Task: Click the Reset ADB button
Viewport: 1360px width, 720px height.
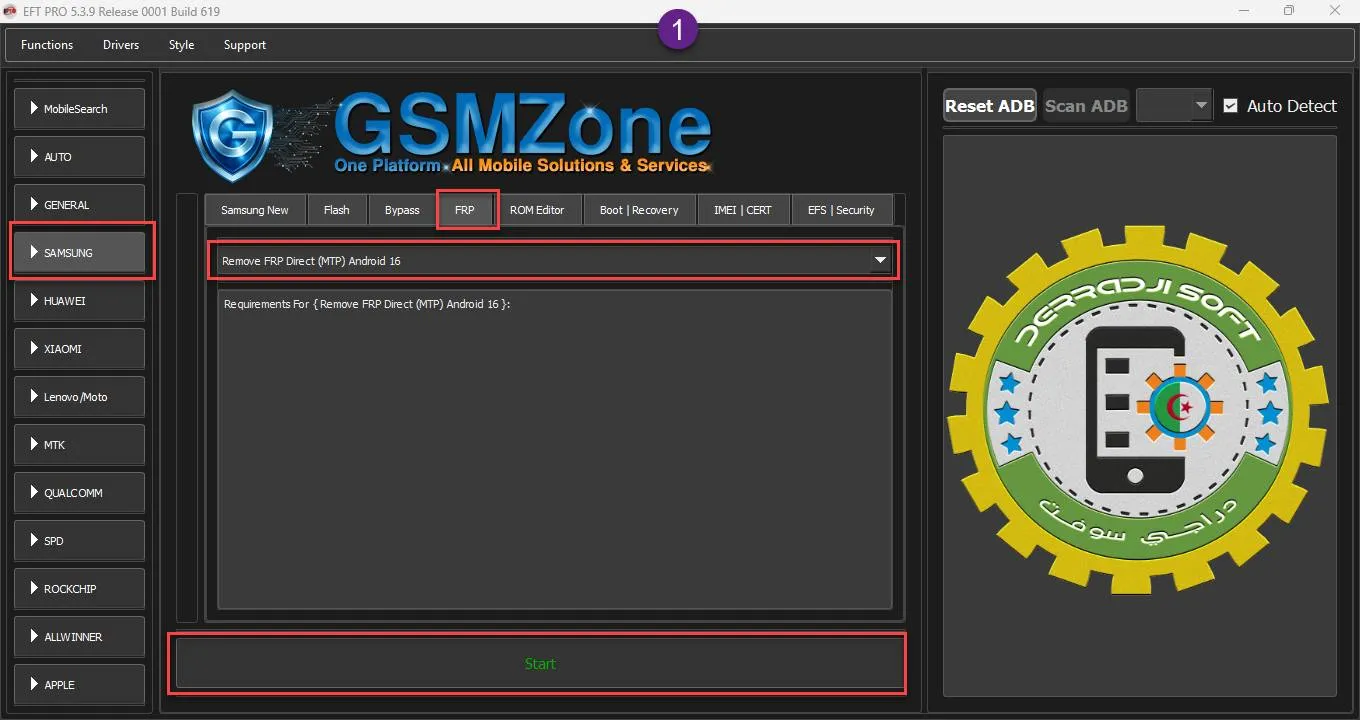Action: (989, 106)
